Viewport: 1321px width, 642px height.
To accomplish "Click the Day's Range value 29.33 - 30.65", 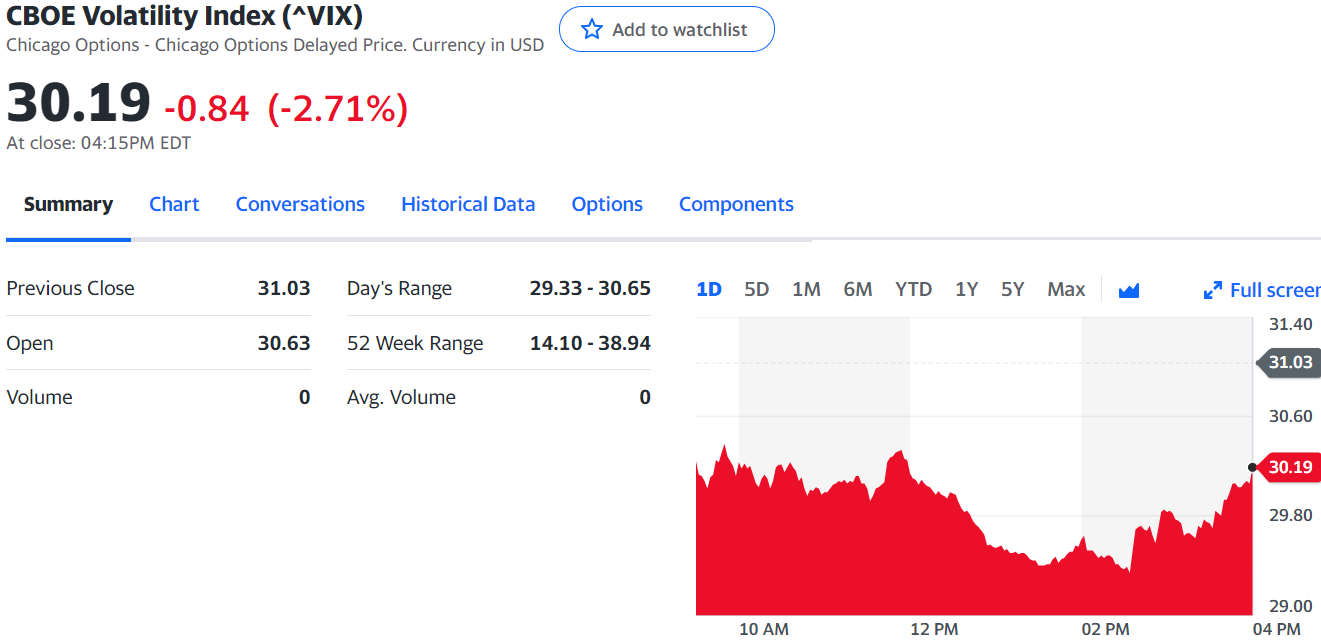I will (x=590, y=288).
